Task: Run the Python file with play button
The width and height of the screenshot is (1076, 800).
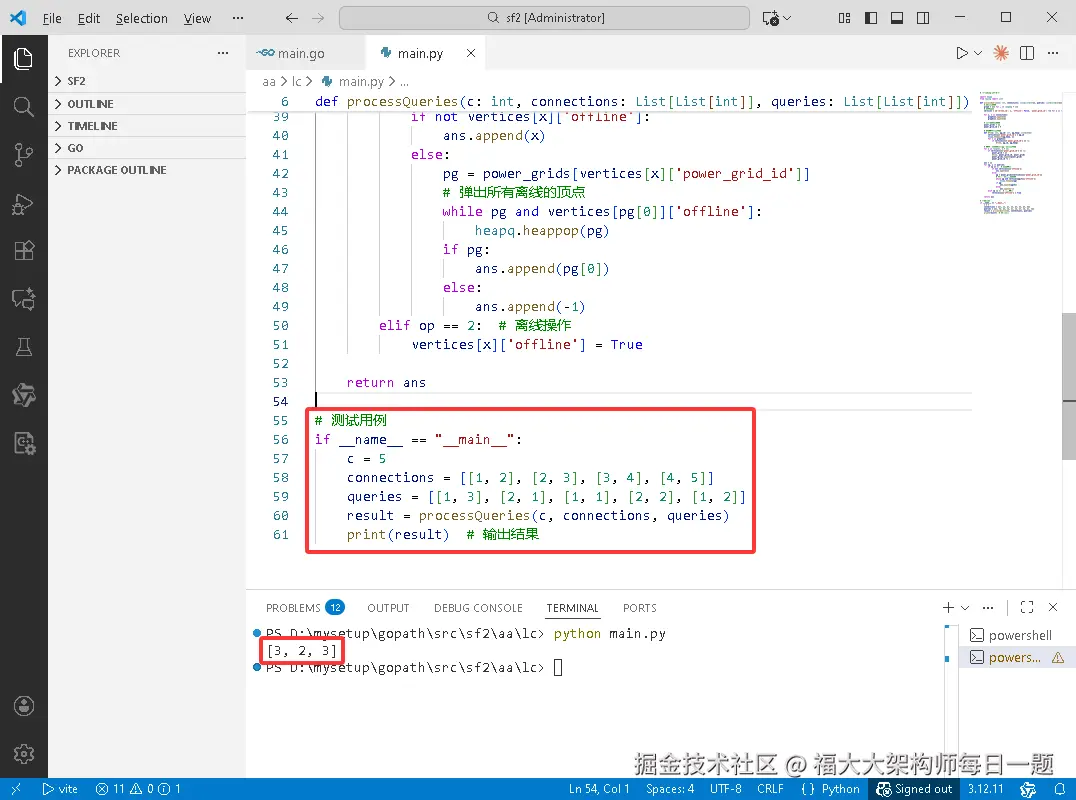Action: point(962,53)
